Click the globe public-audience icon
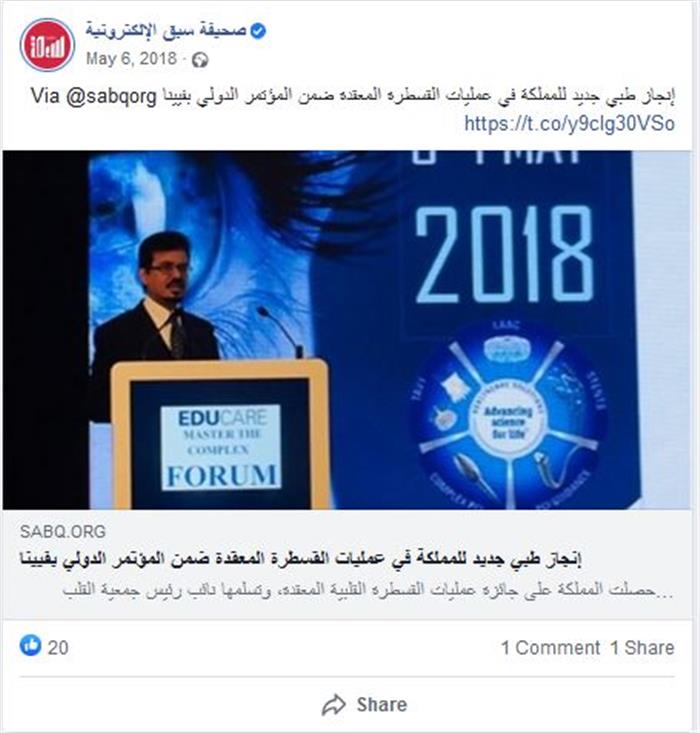The height and width of the screenshot is (733, 700). (200, 60)
